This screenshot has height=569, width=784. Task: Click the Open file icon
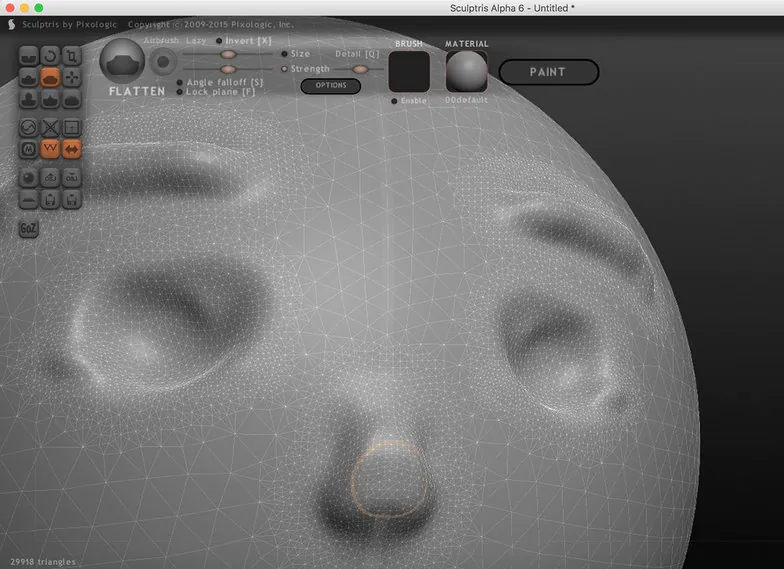click(x=50, y=200)
